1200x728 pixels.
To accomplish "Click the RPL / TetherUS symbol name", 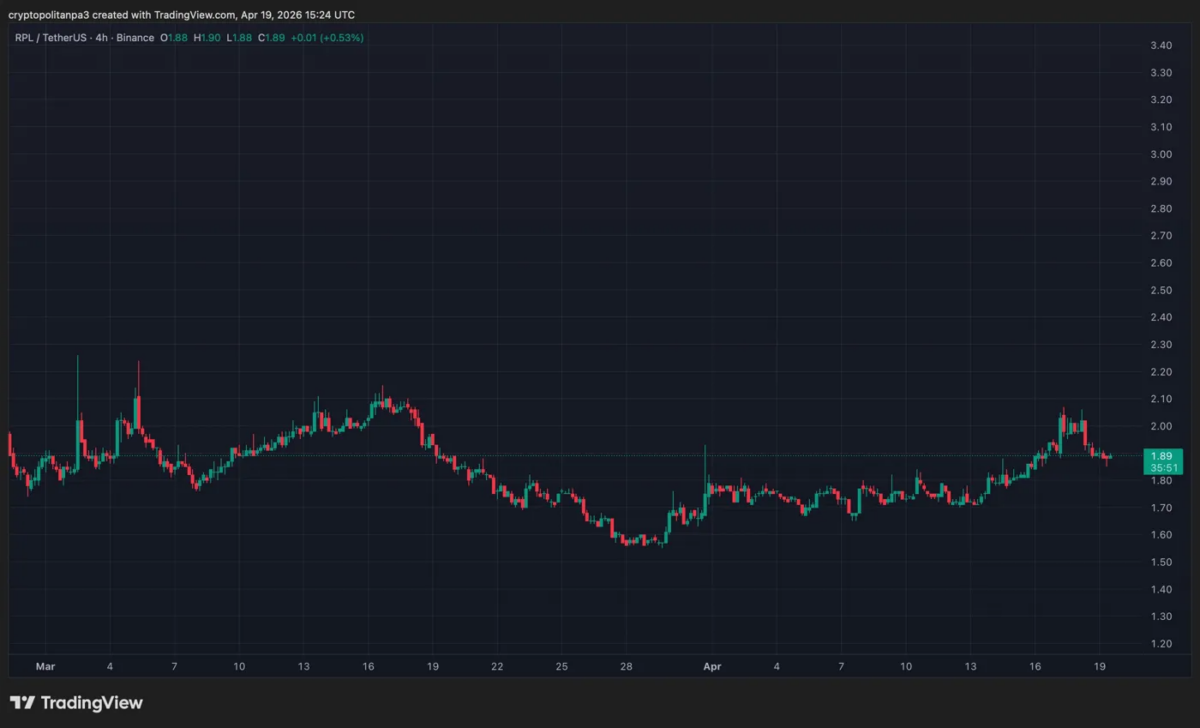I will (x=47, y=38).
